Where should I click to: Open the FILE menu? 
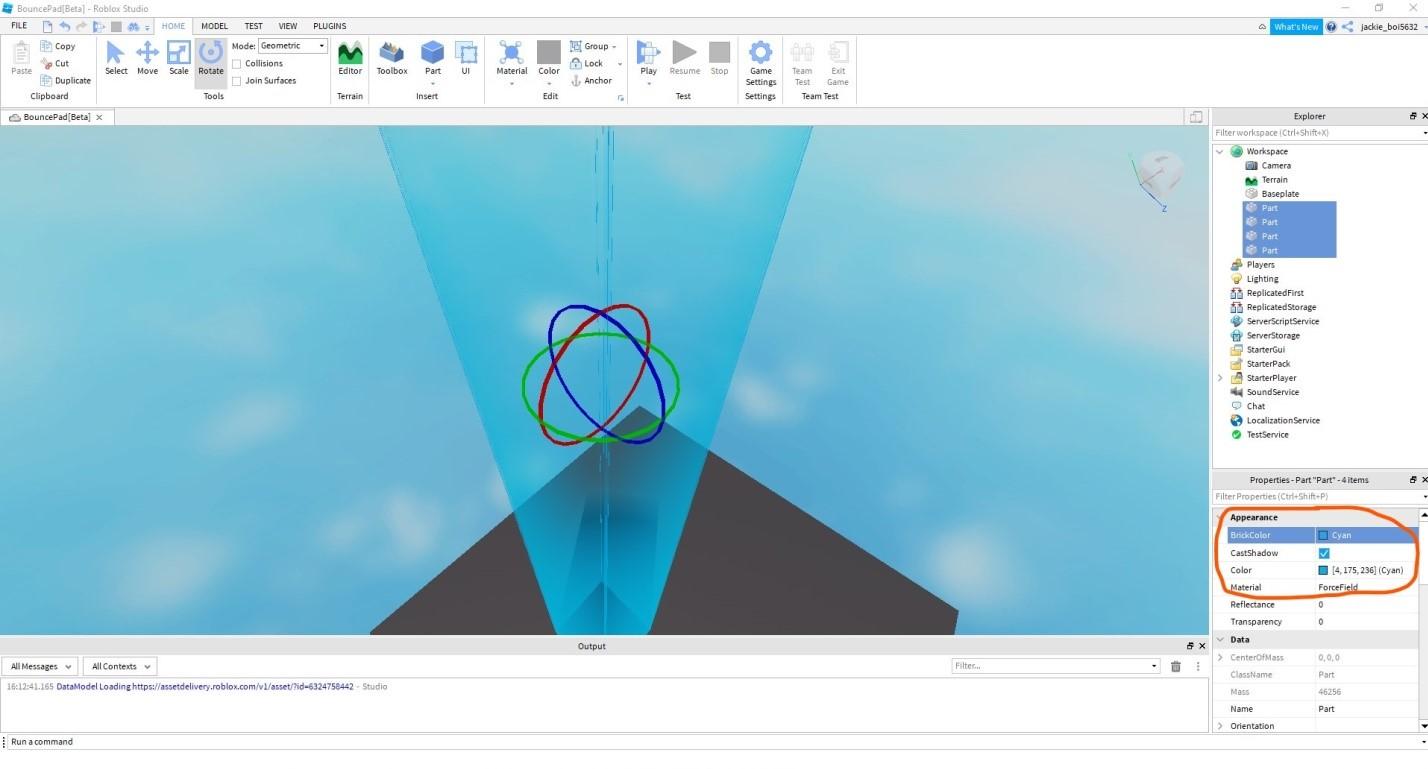point(19,26)
